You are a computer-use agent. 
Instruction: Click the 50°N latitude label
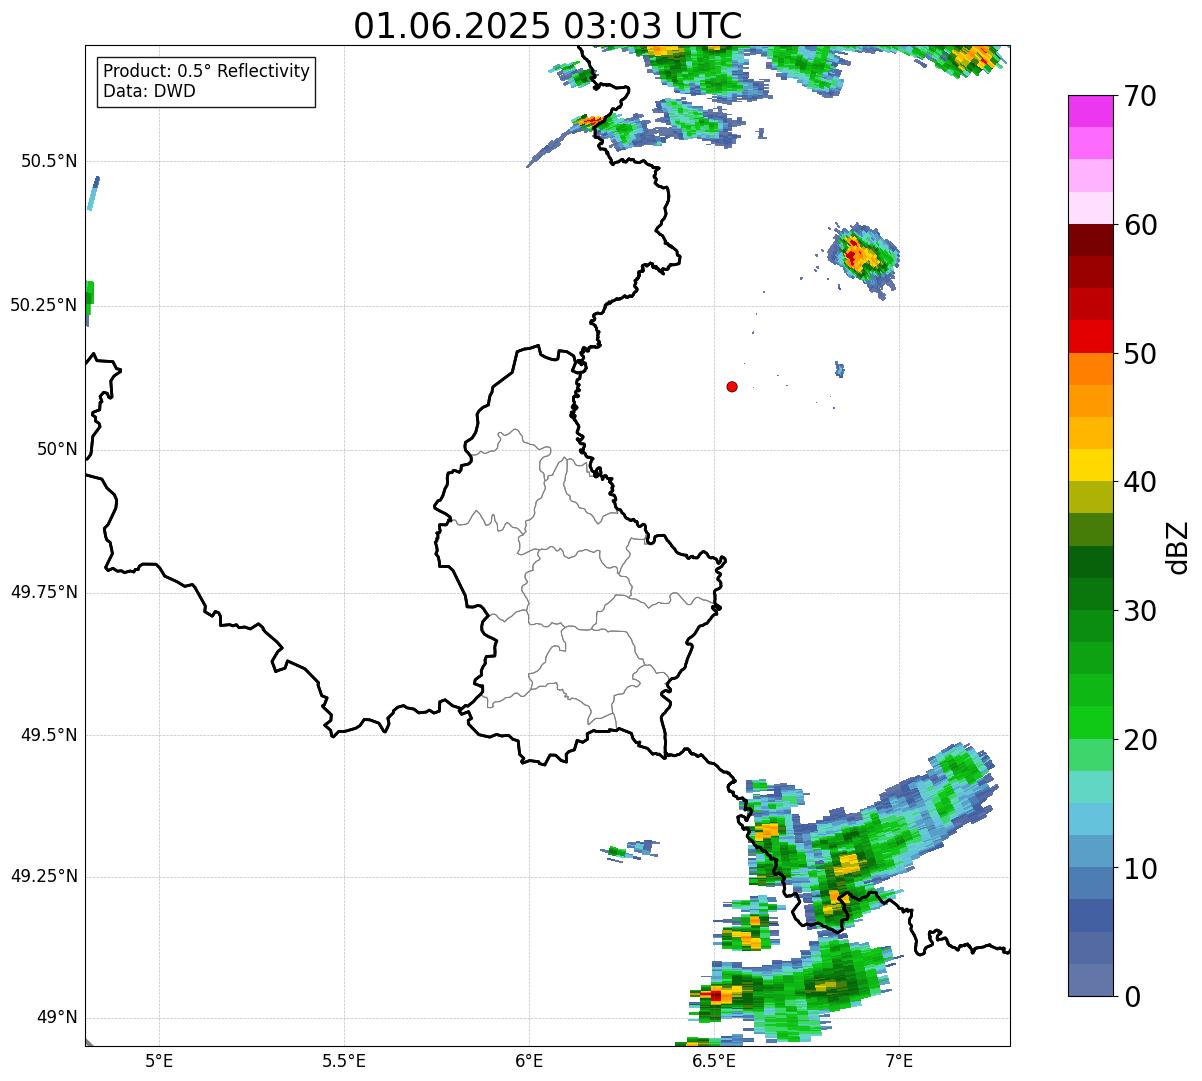(57, 449)
